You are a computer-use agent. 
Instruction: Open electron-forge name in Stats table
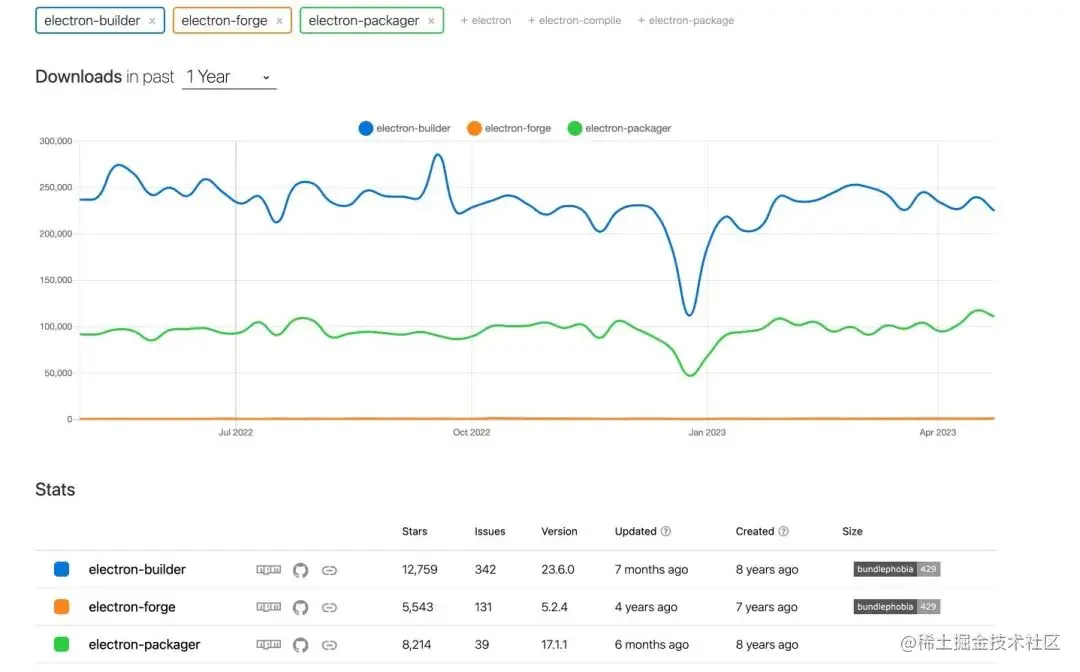coord(132,607)
